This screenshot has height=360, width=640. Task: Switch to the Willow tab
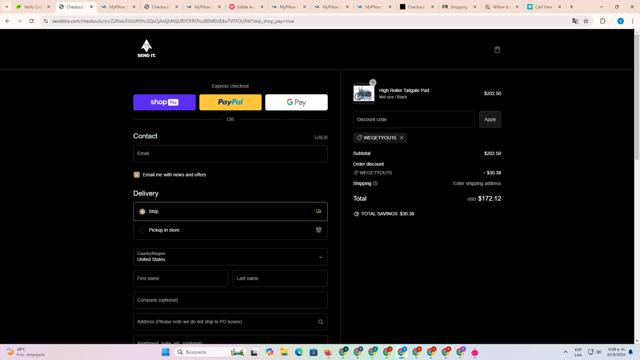(x=502, y=7)
